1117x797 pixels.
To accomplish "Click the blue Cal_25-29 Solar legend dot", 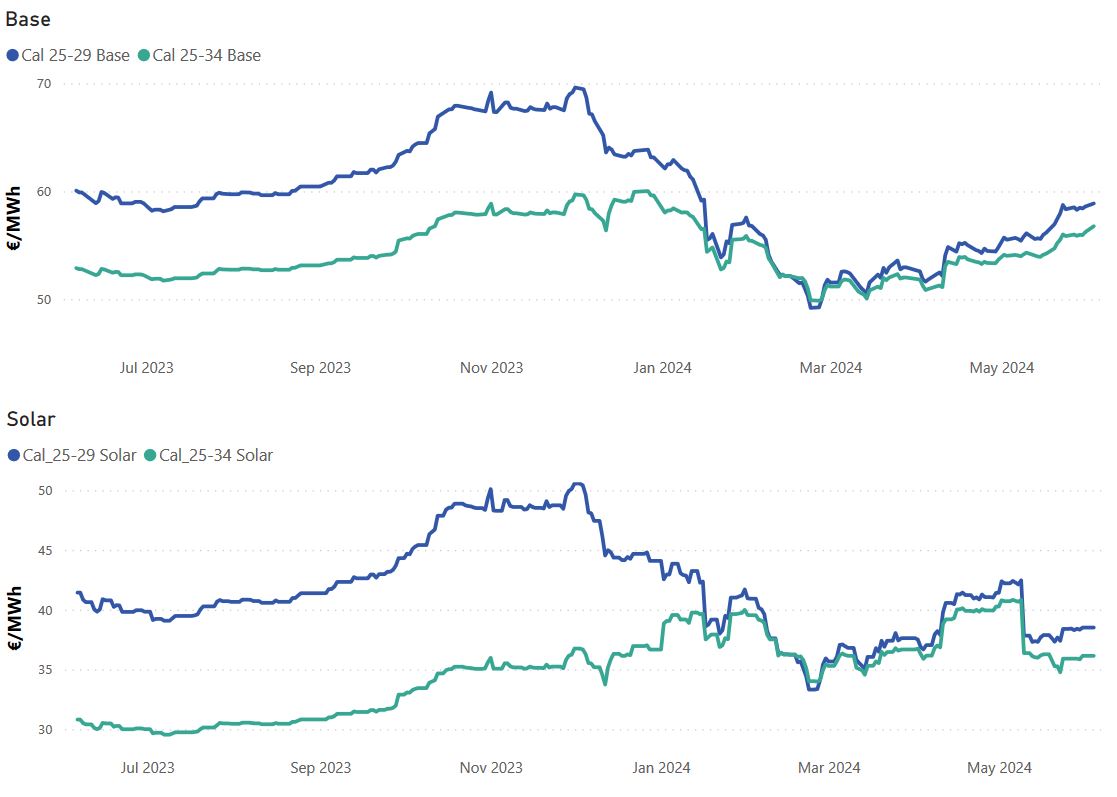I will 13,455.
